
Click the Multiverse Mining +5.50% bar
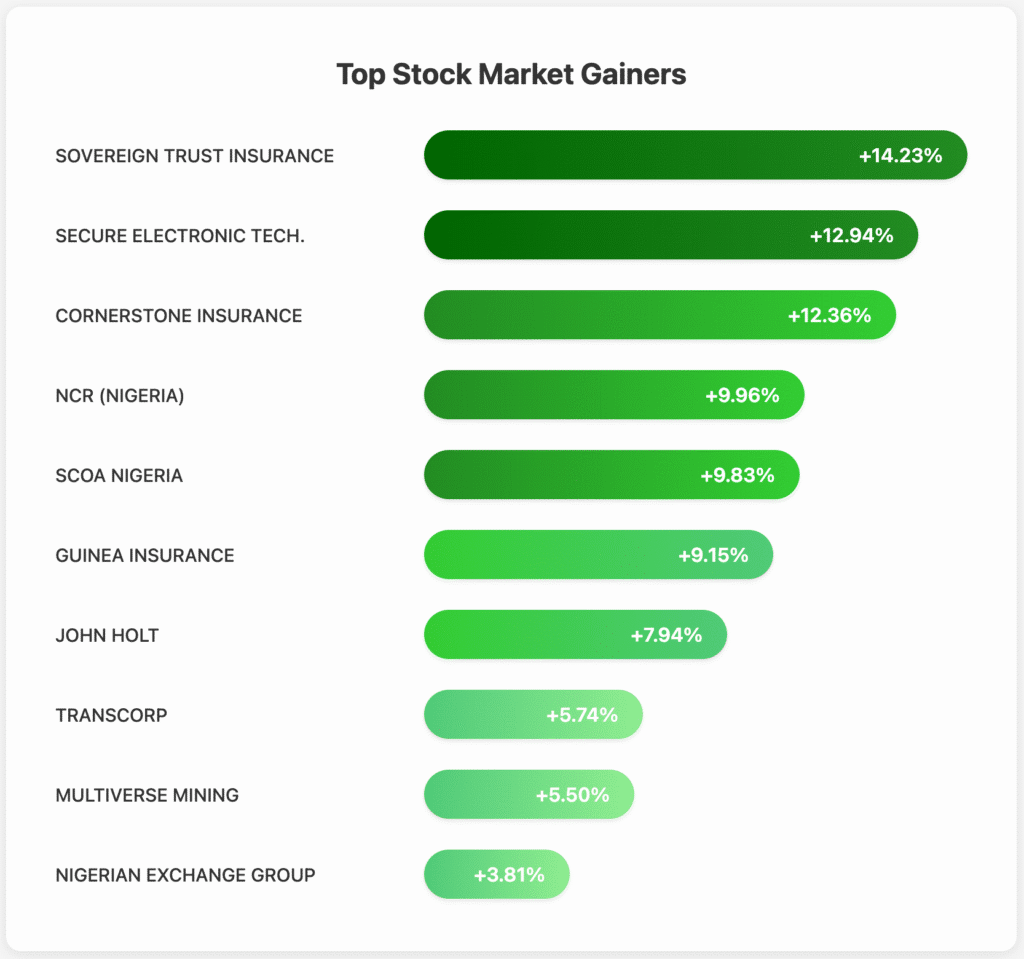pos(529,794)
